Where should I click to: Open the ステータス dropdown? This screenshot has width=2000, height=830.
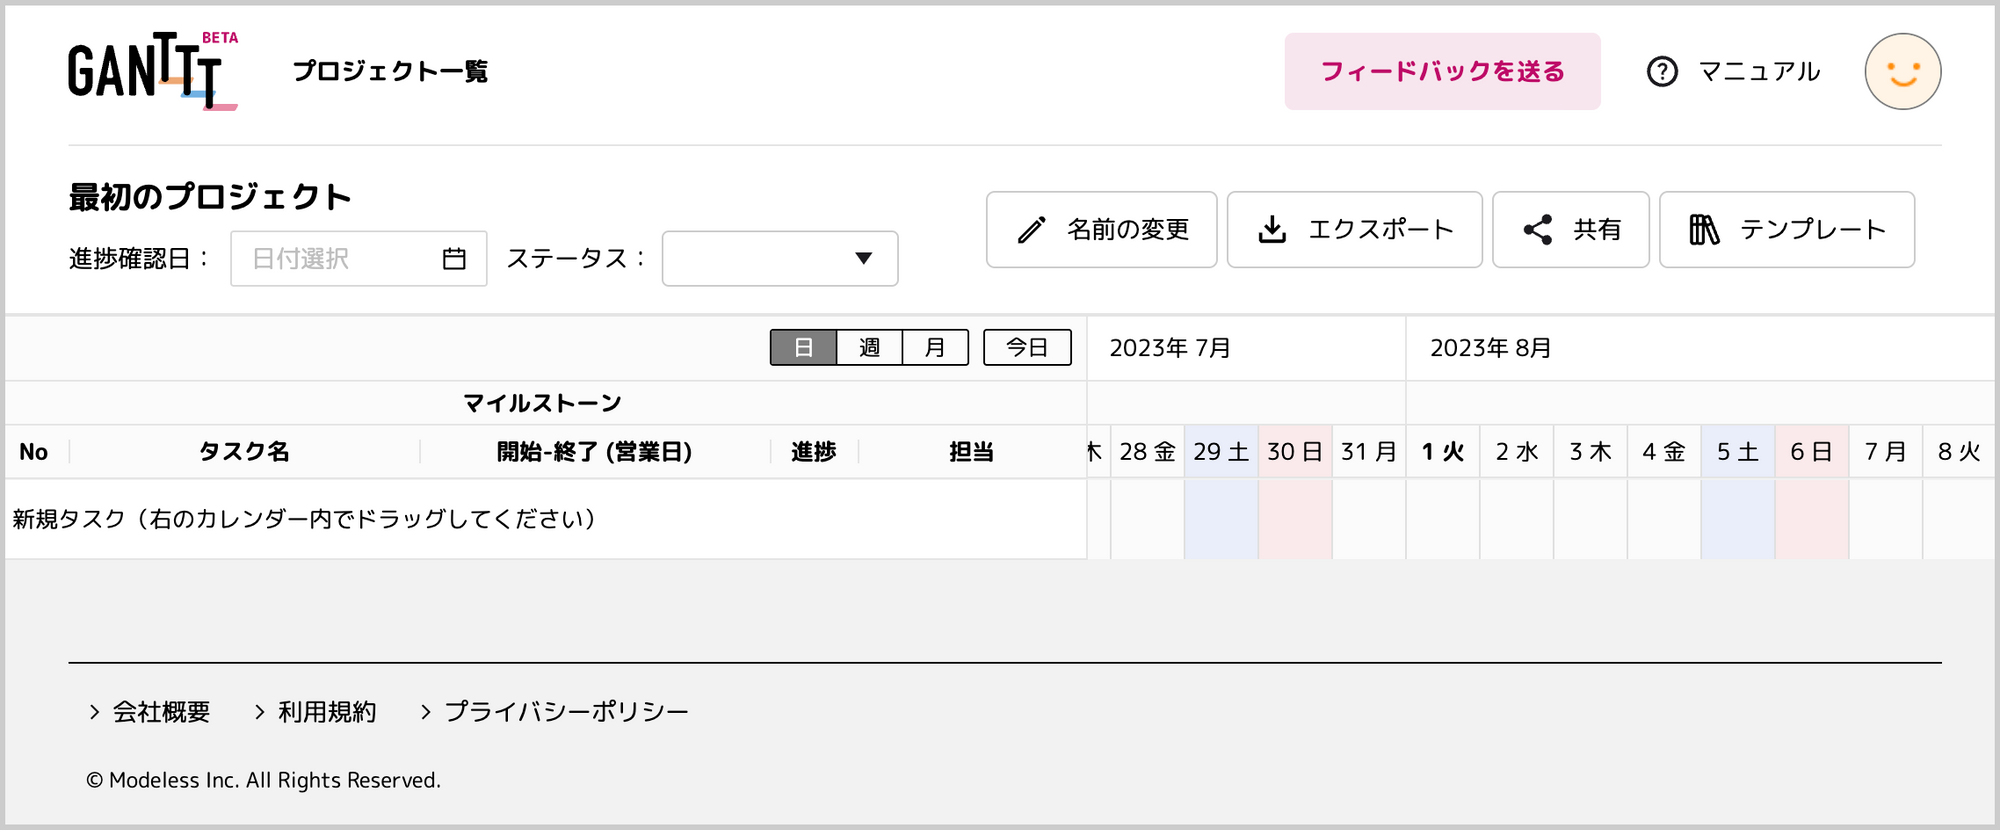[780, 259]
